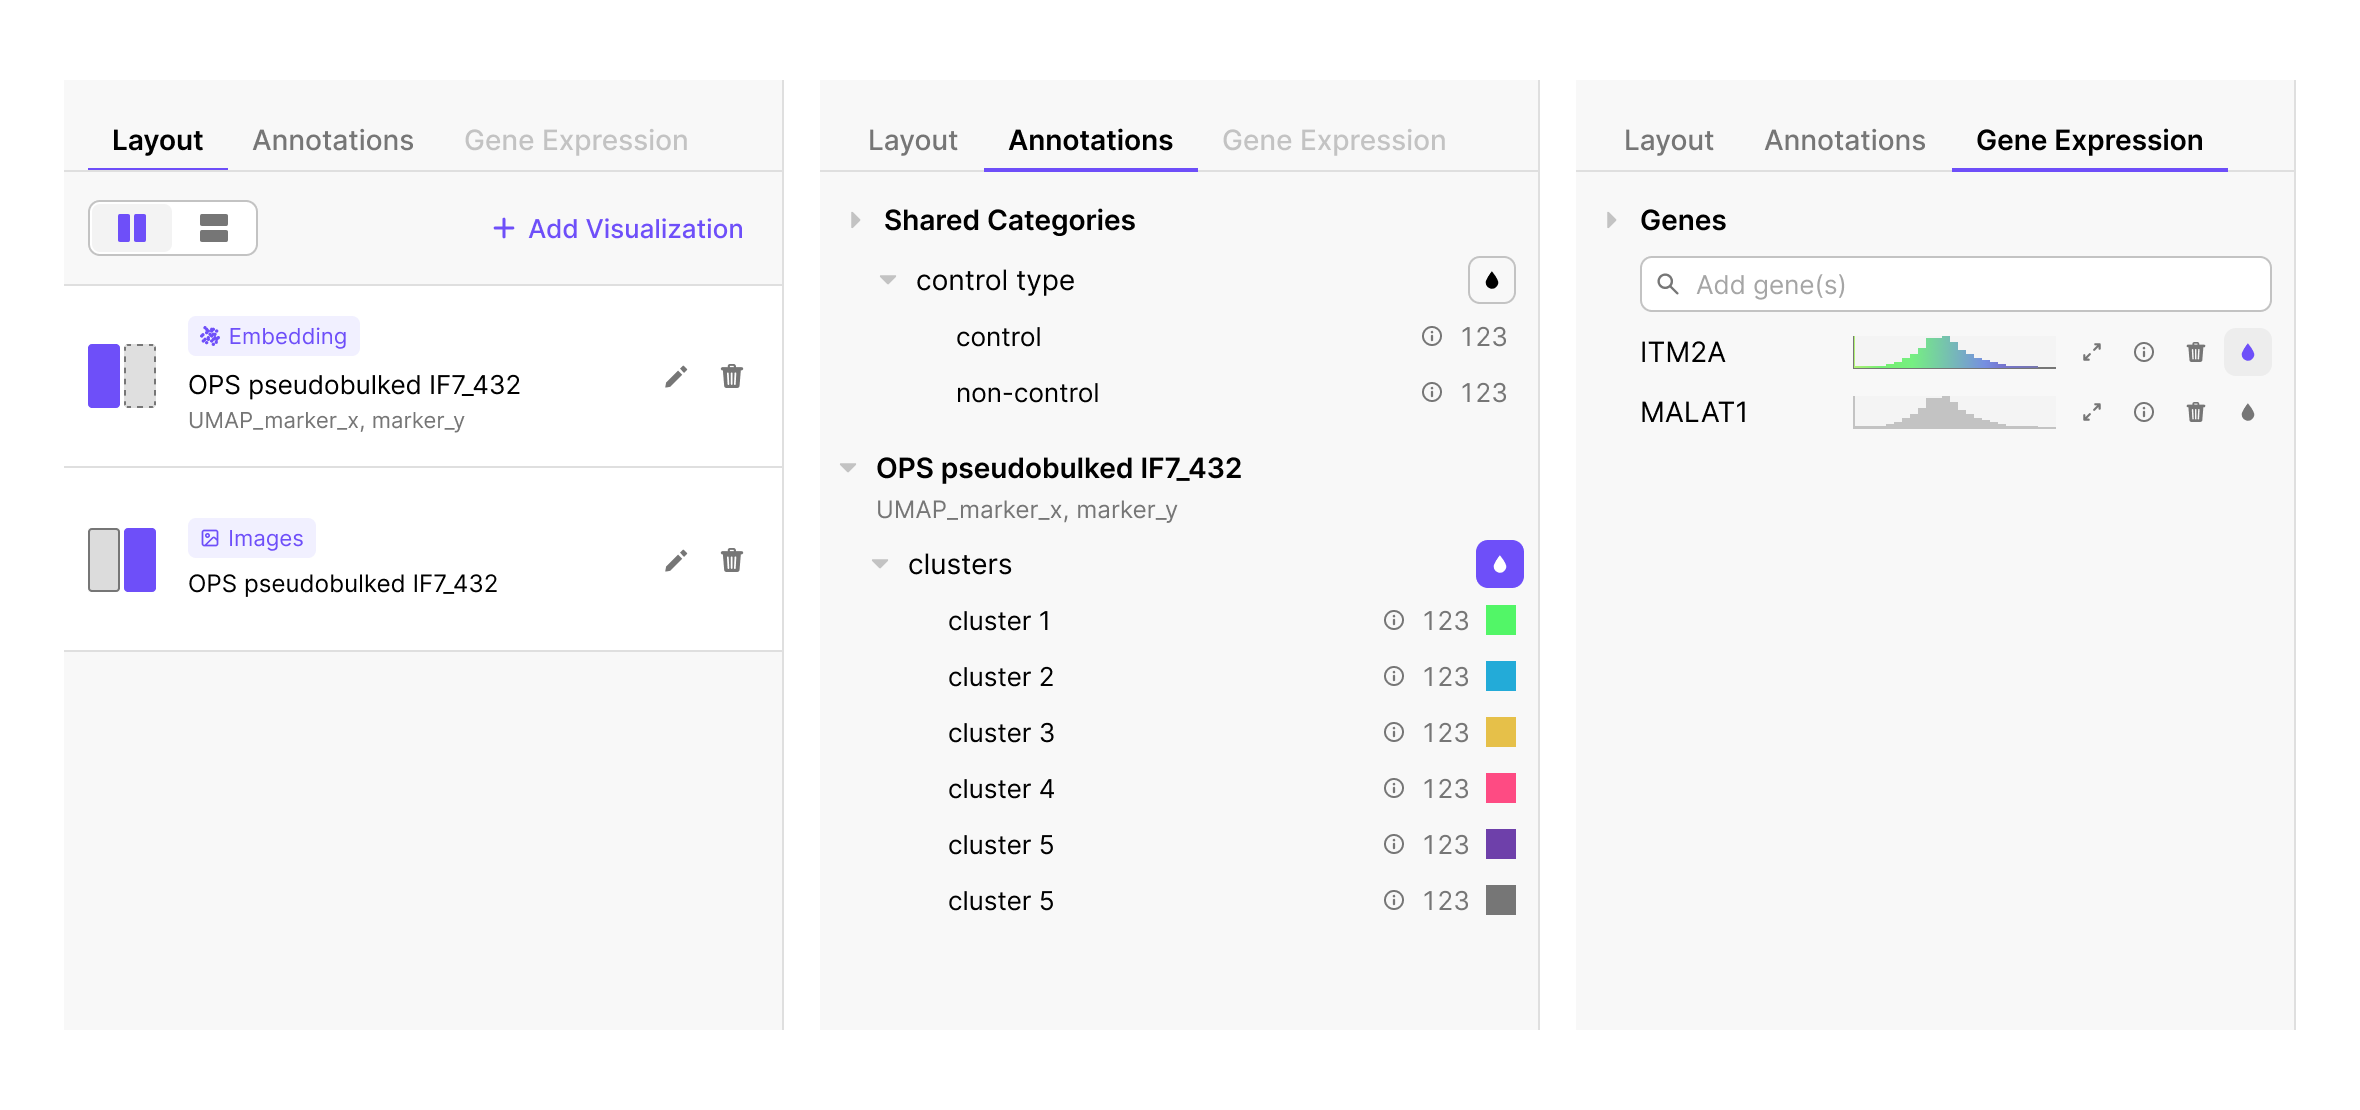Delete the ITM2A gene
The image size is (2360, 1110).
click(x=2196, y=353)
